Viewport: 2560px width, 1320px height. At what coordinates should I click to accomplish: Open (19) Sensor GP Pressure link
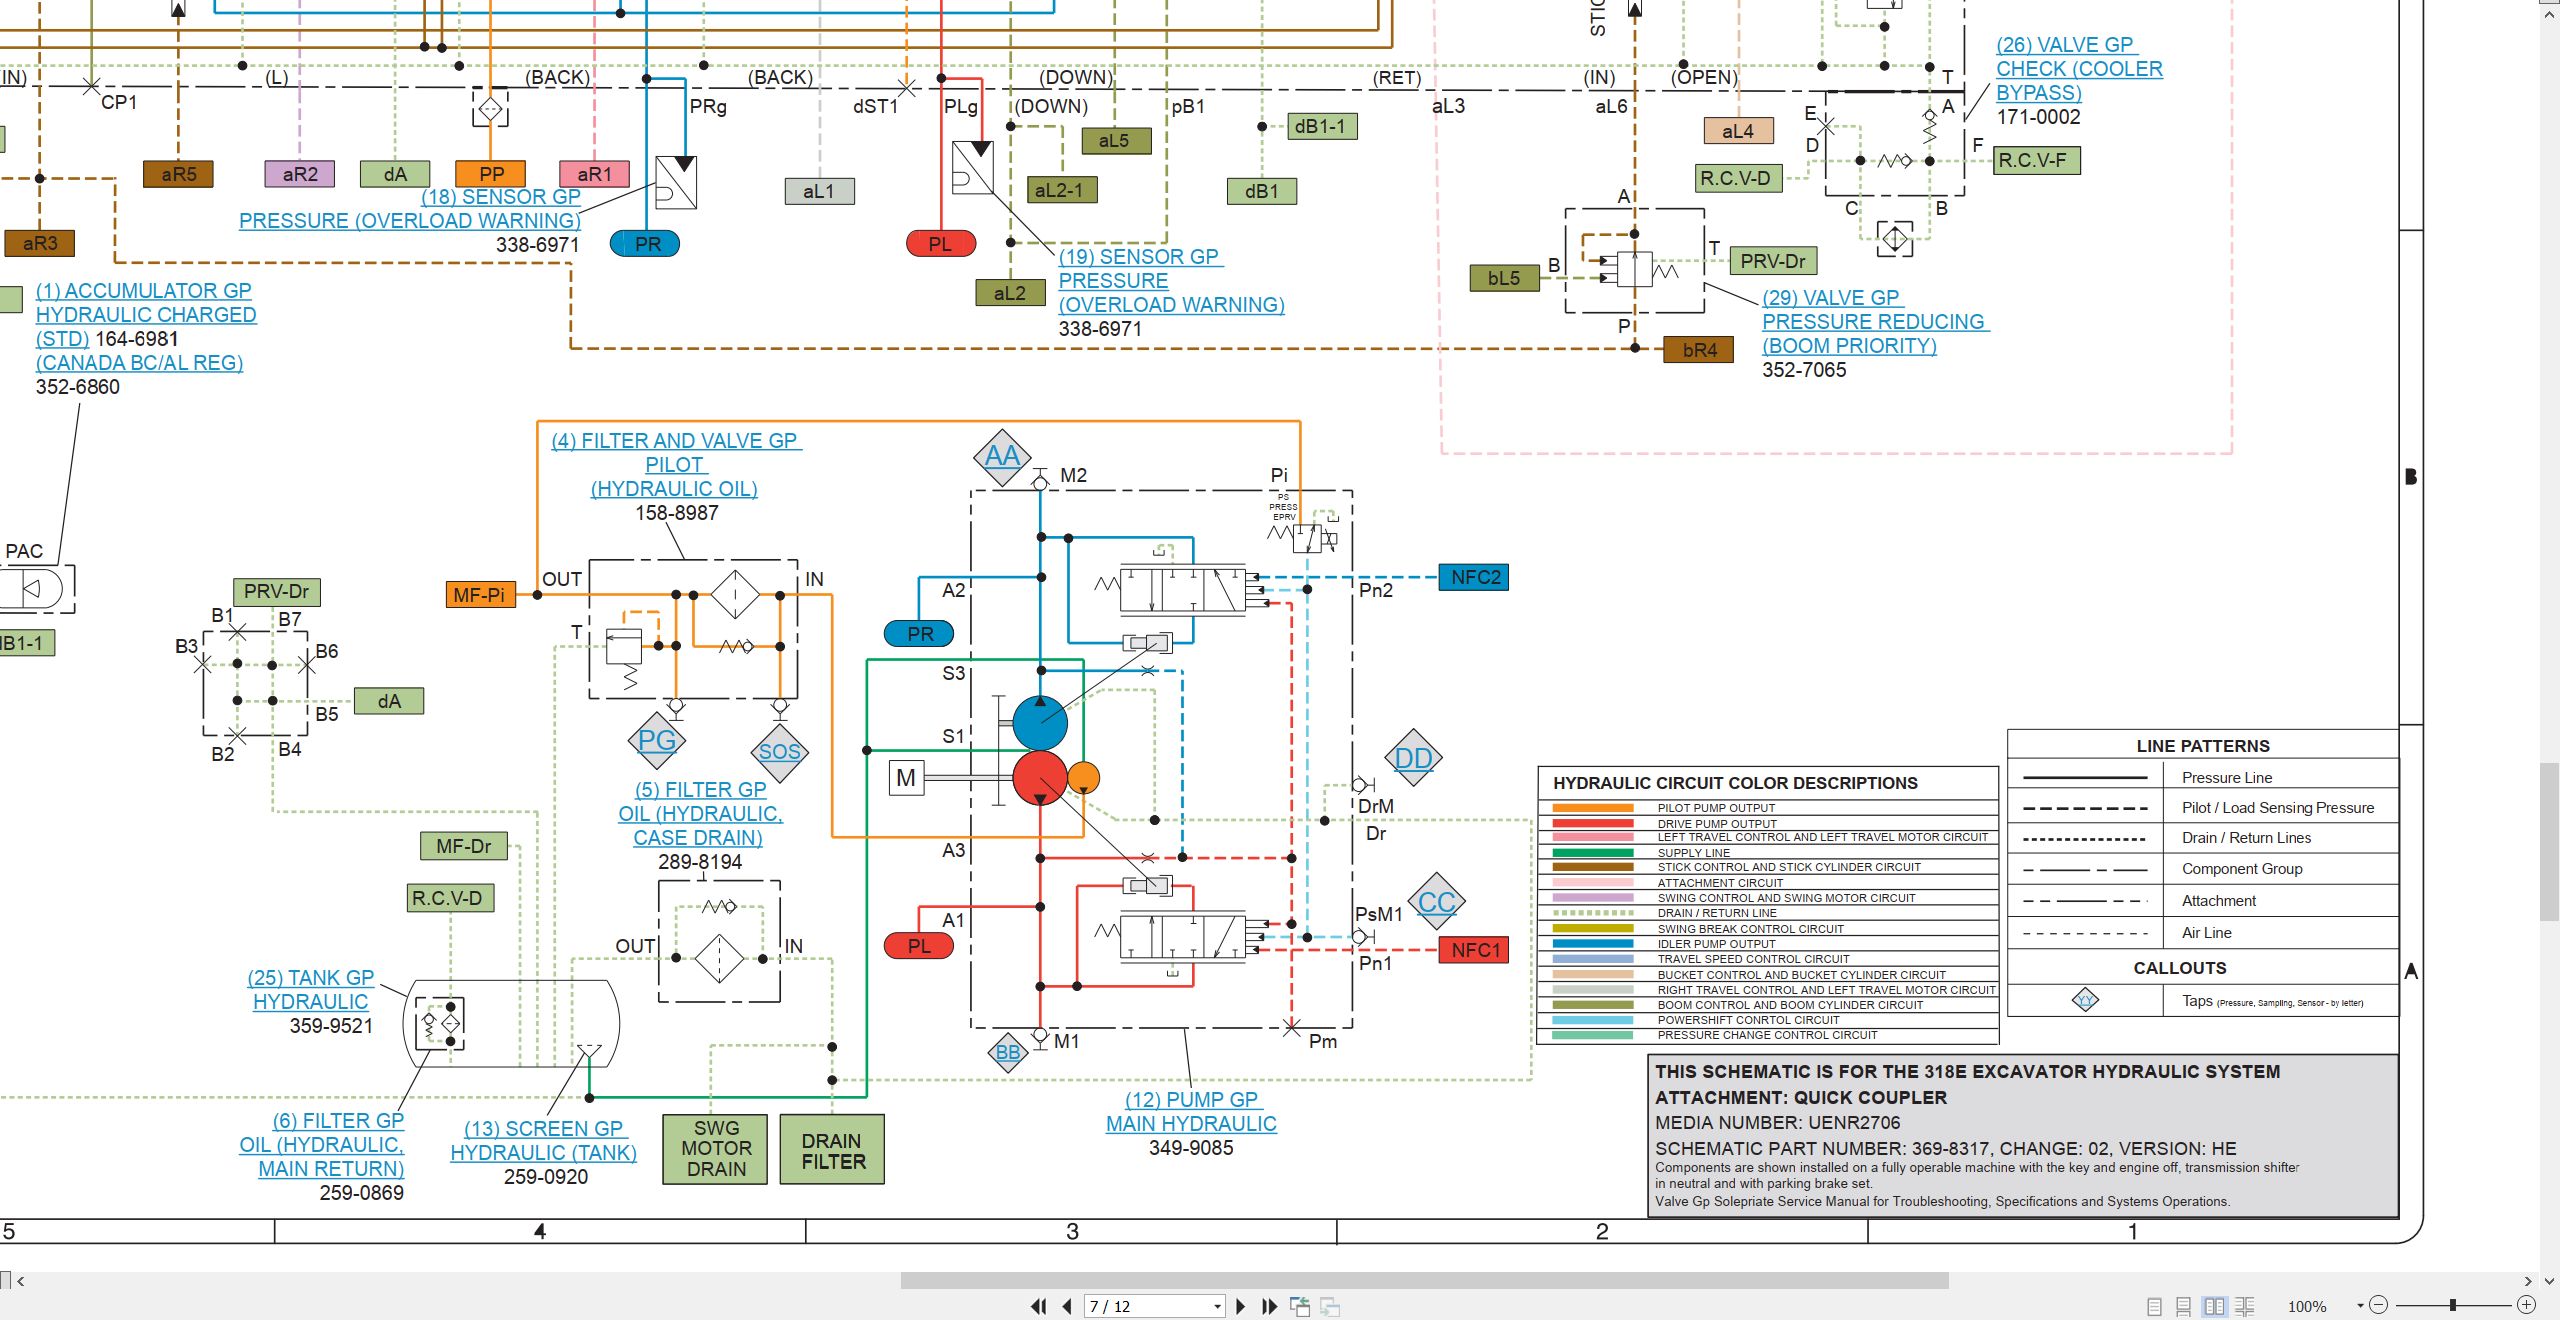point(1171,281)
